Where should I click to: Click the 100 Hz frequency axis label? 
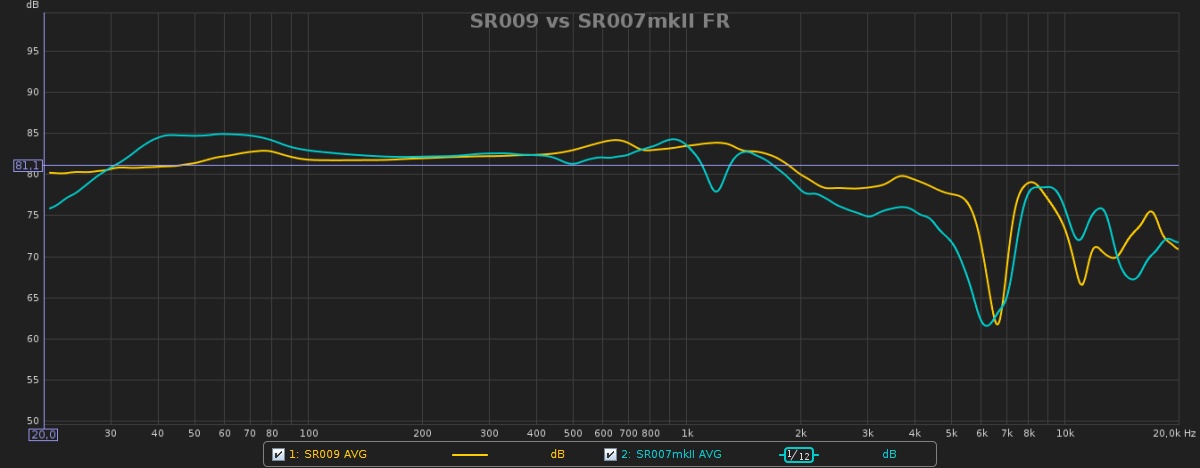(309, 434)
